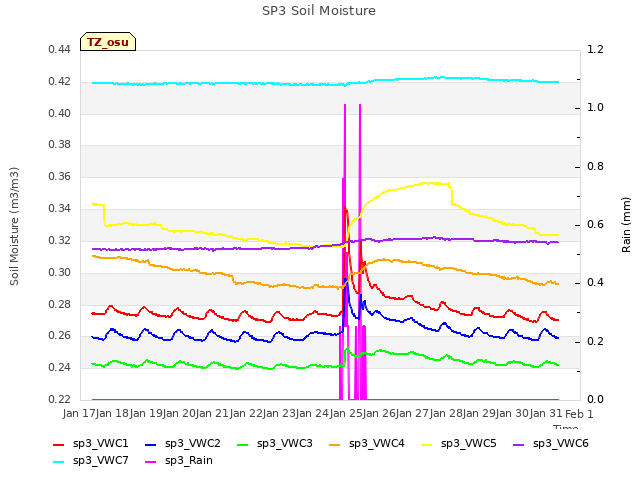Toggle the sp3_VWC1 legend entry
640x480 pixels.
click(91, 444)
